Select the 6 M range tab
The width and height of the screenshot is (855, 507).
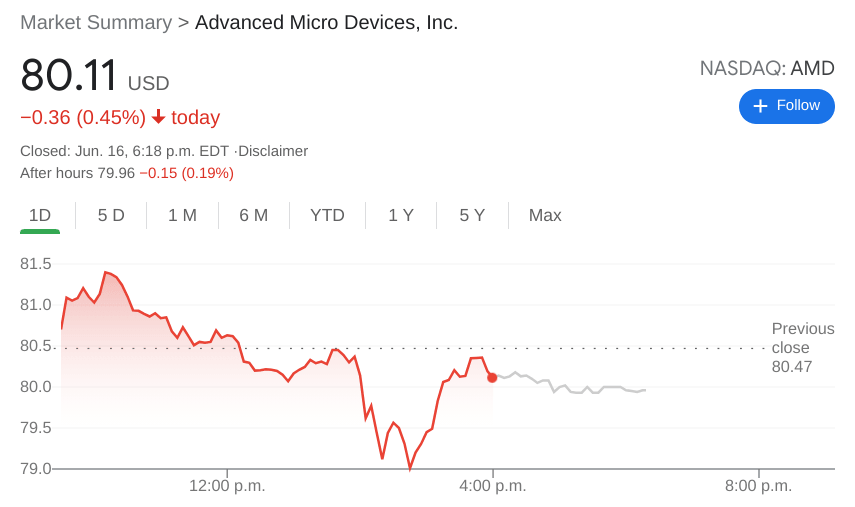253,215
